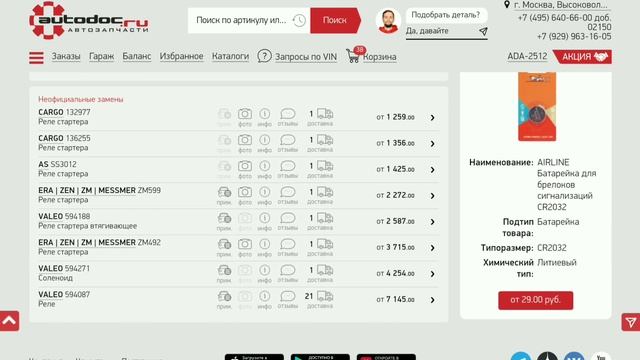Expand offers for CARGO 136255
The width and height of the screenshot is (640, 360).
coord(432,144)
